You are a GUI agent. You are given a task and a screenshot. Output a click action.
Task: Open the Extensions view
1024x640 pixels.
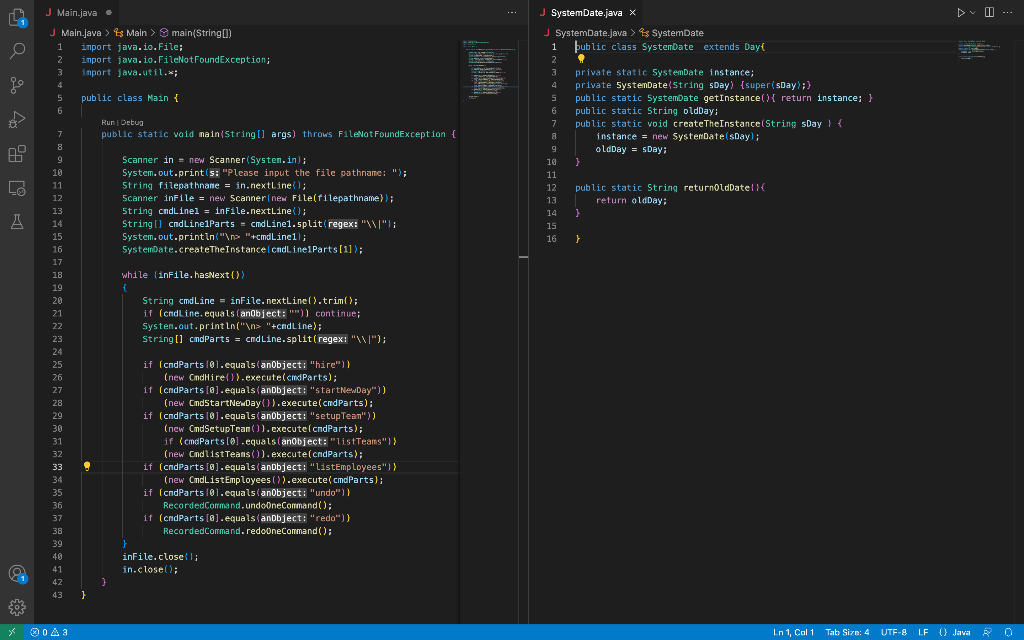pos(17,155)
